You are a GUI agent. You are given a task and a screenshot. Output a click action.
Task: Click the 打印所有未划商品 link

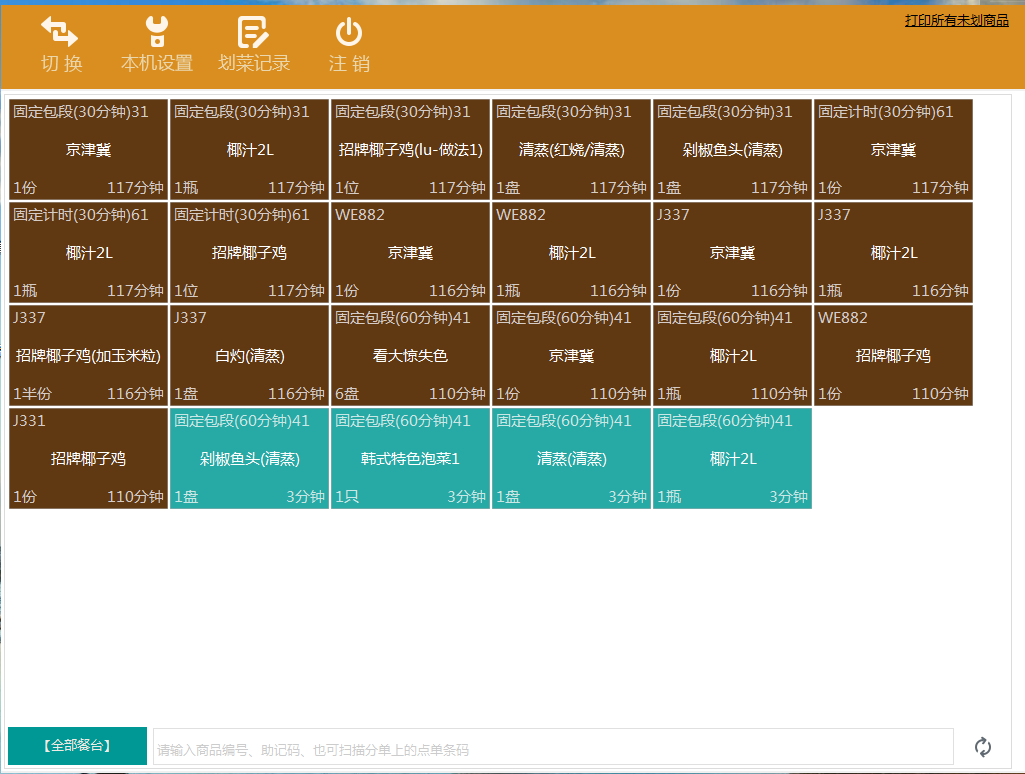point(956,20)
